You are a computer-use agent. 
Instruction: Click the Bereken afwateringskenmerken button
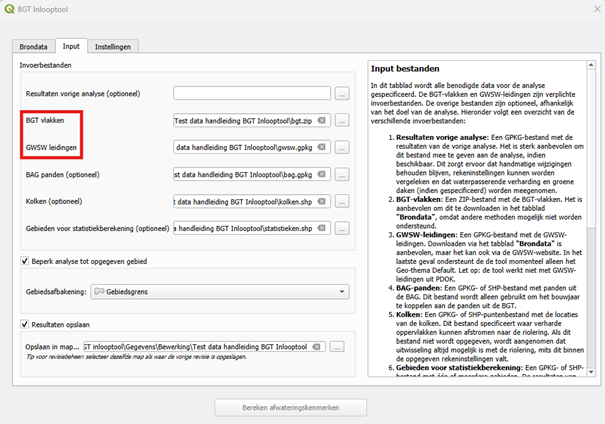[290, 407]
